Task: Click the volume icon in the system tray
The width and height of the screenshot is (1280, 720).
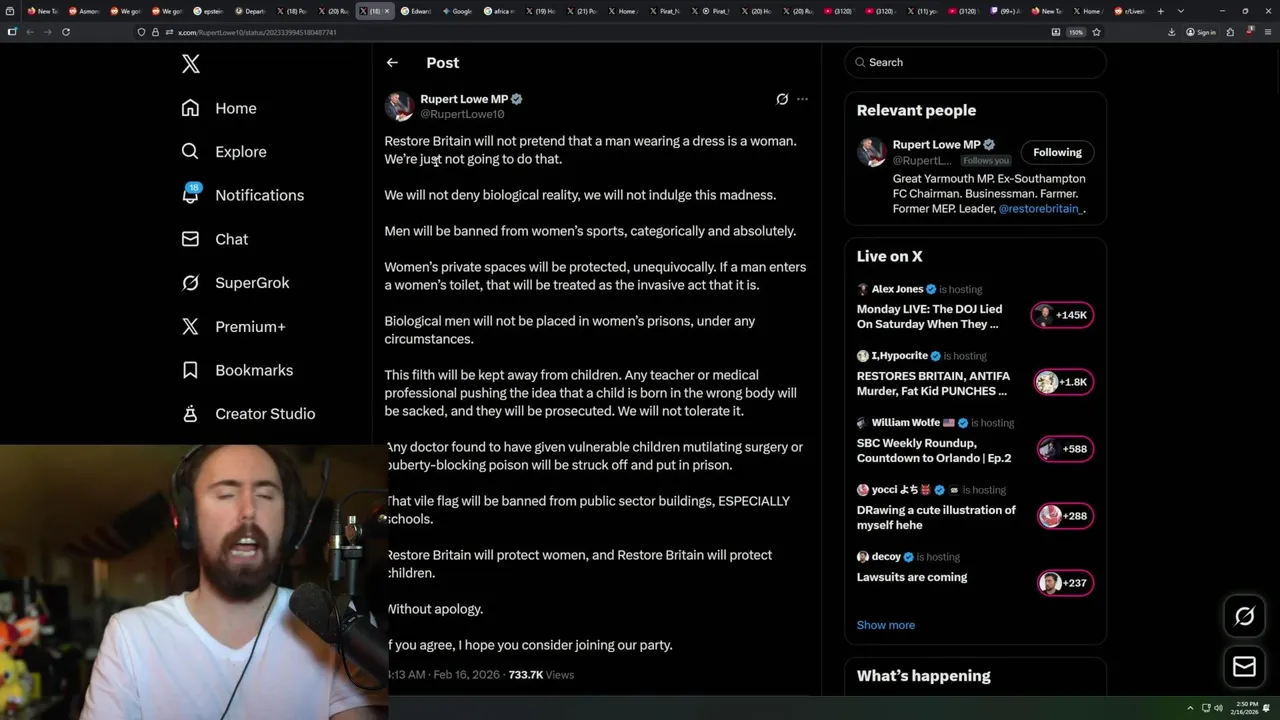Action: [x=1218, y=708]
